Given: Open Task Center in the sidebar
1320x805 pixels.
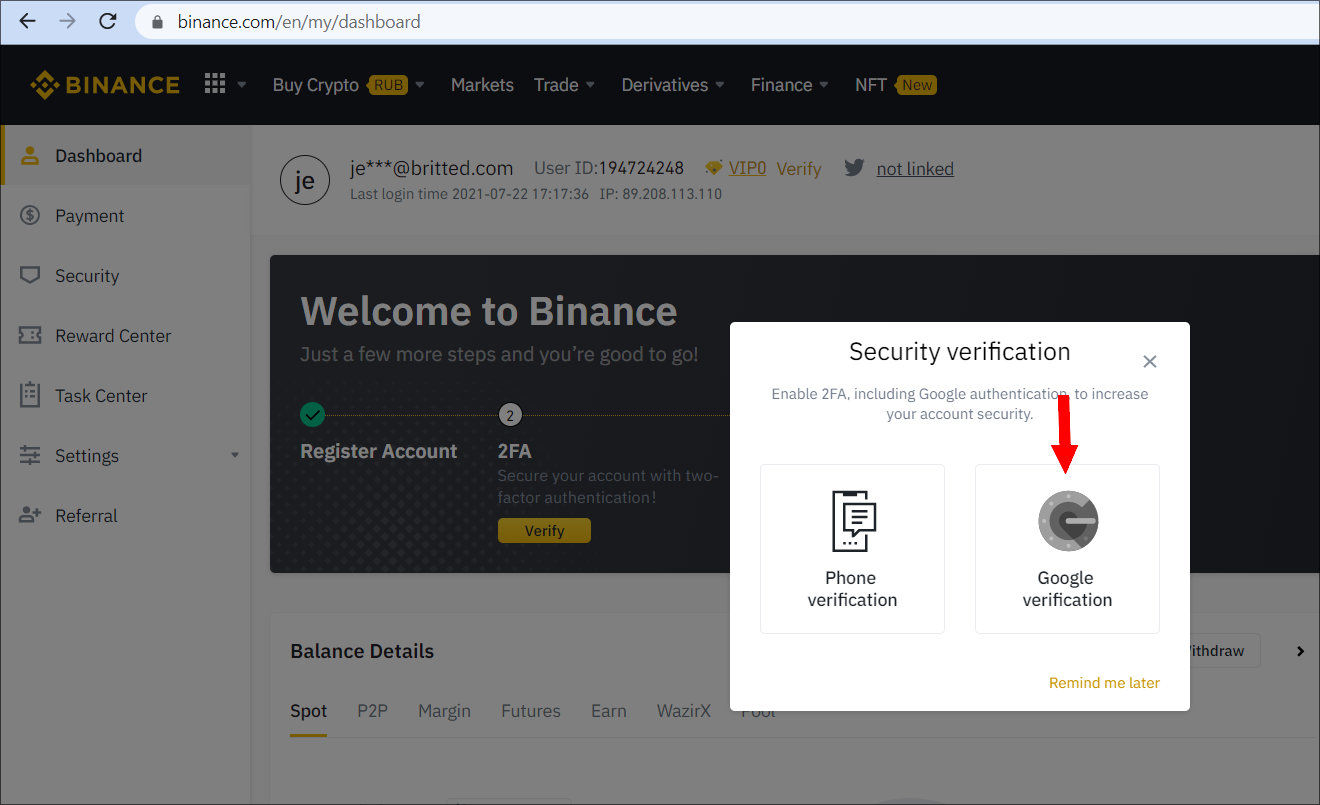Looking at the screenshot, I should (x=125, y=396).
